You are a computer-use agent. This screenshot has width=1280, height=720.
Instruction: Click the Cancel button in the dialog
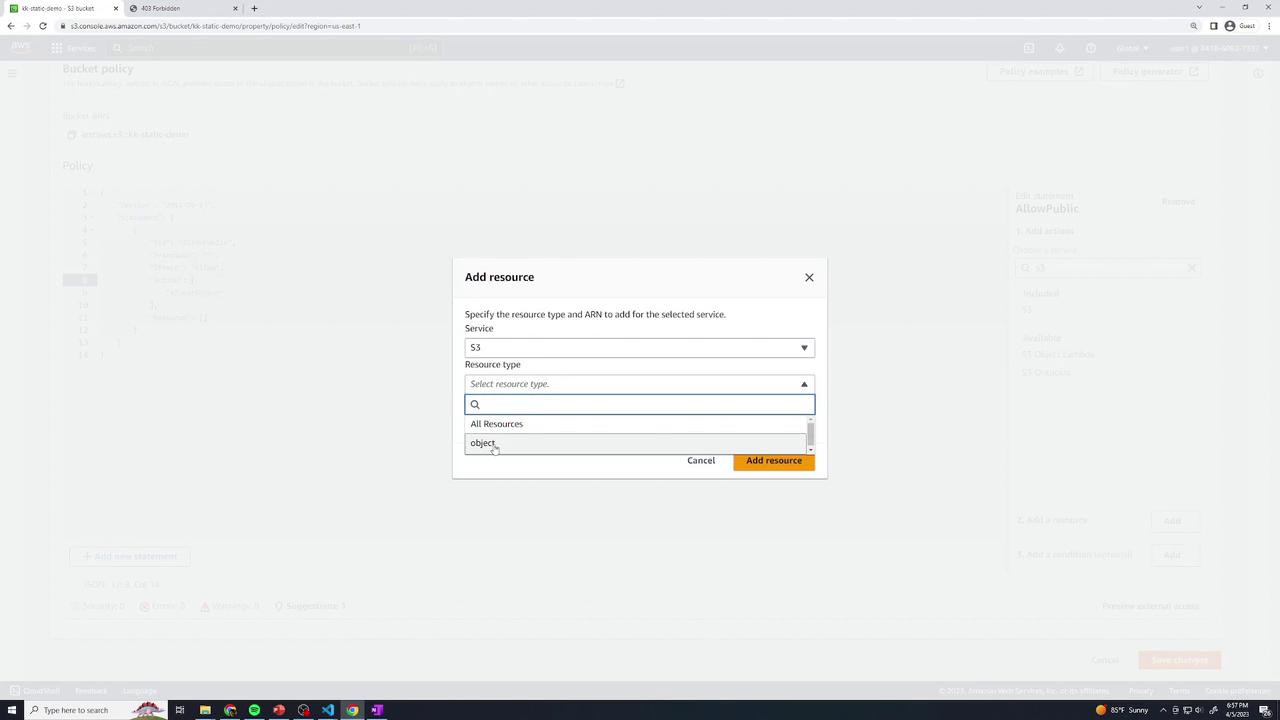(x=701, y=461)
